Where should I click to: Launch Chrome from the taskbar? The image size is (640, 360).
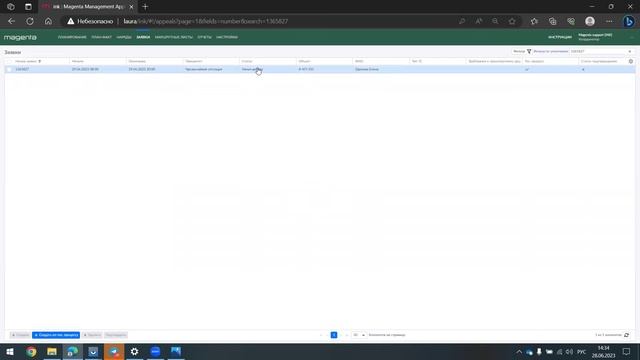31,351
